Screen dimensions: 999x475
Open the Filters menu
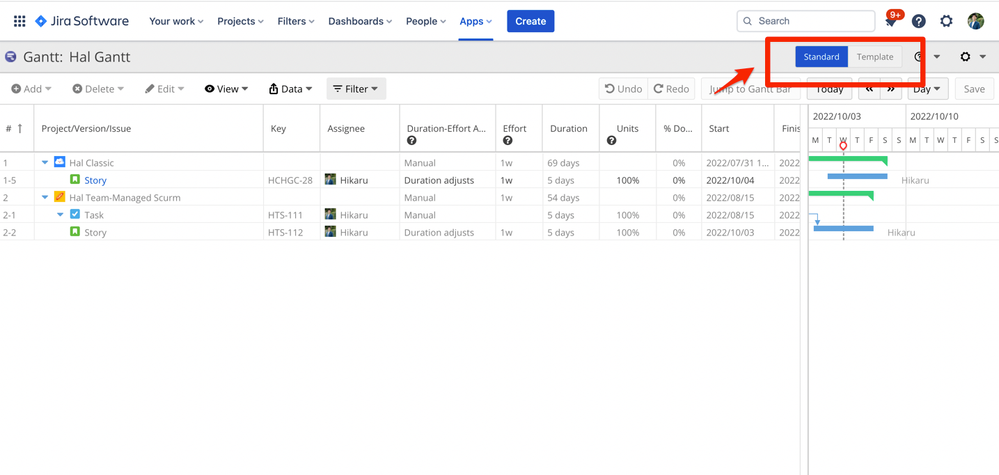[296, 21]
